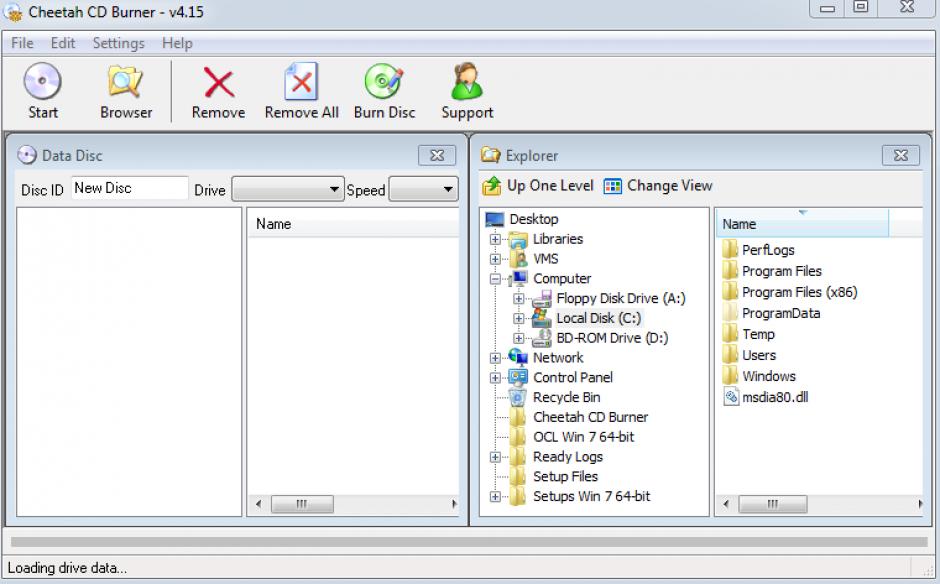This screenshot has width=940, height=584.
Task: Close the Explorer panel
Action: [900, 155]
